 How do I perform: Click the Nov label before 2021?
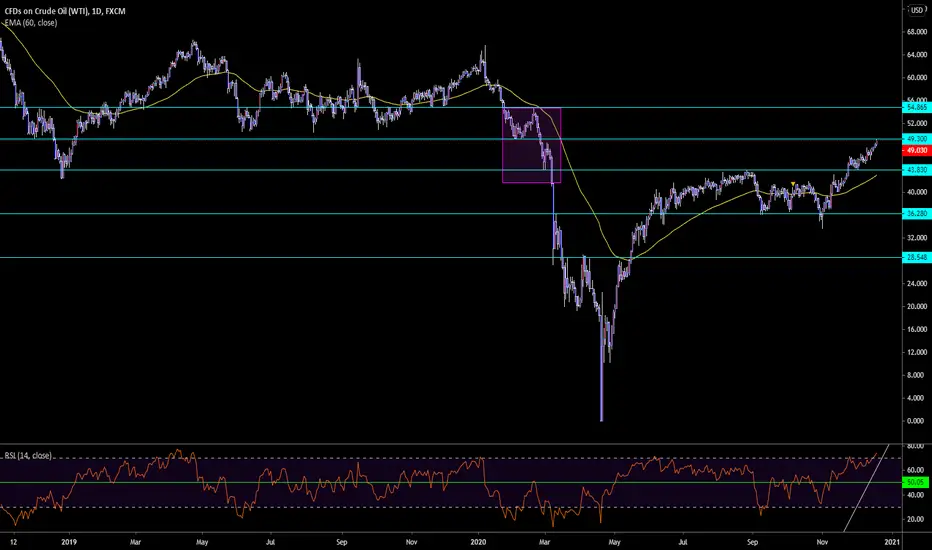pyautogui.click(x=823, y=542)
